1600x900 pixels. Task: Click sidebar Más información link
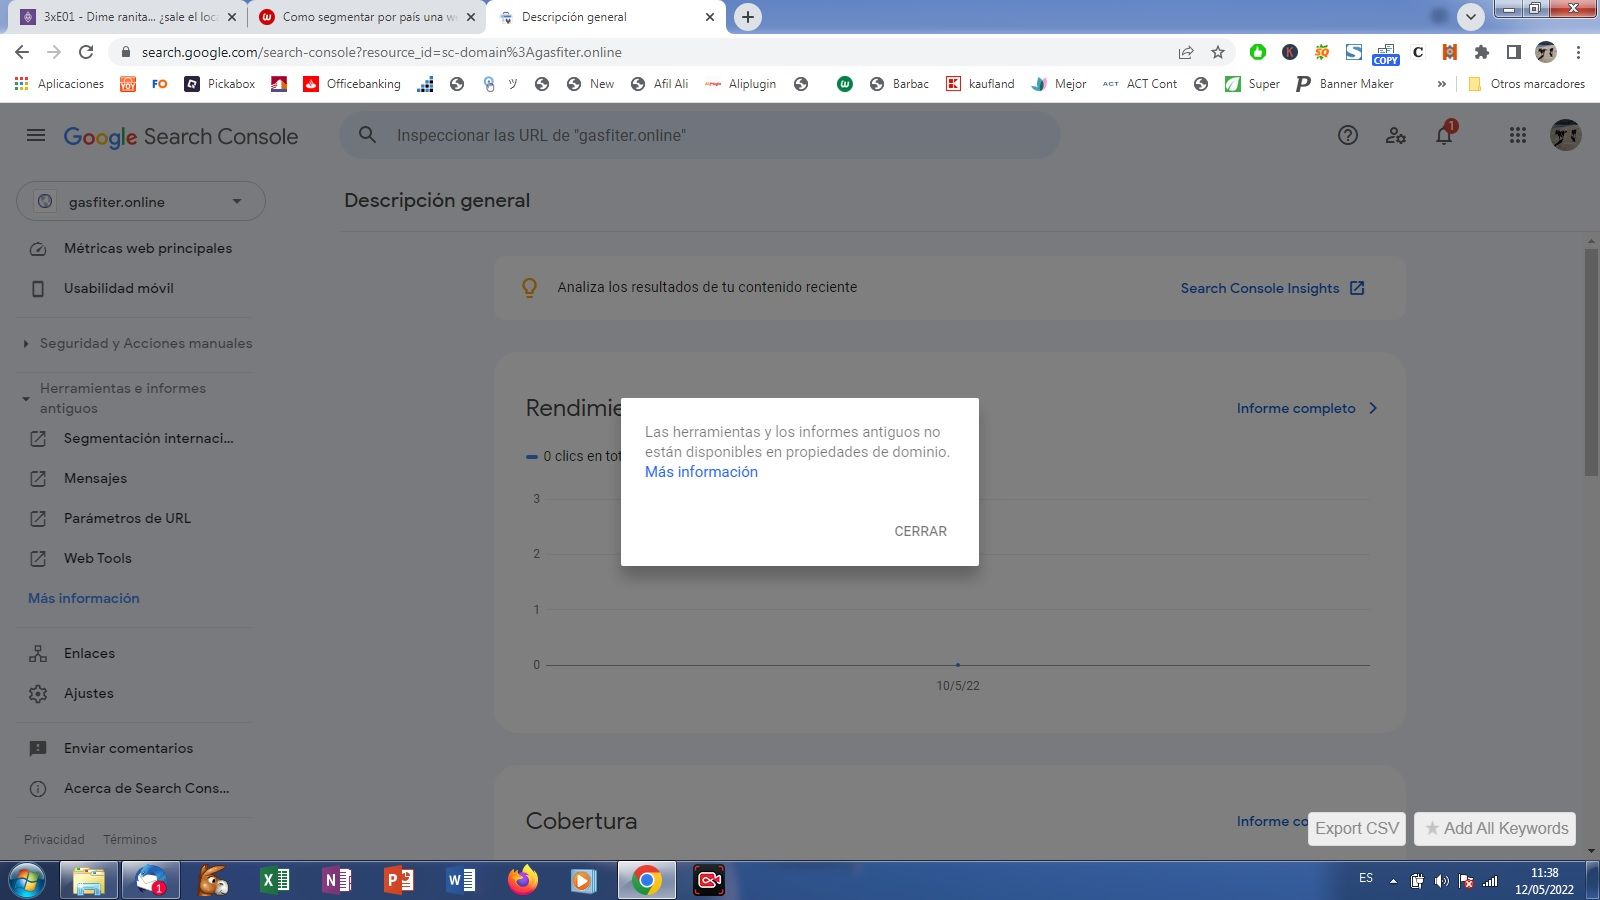[84, 598]
